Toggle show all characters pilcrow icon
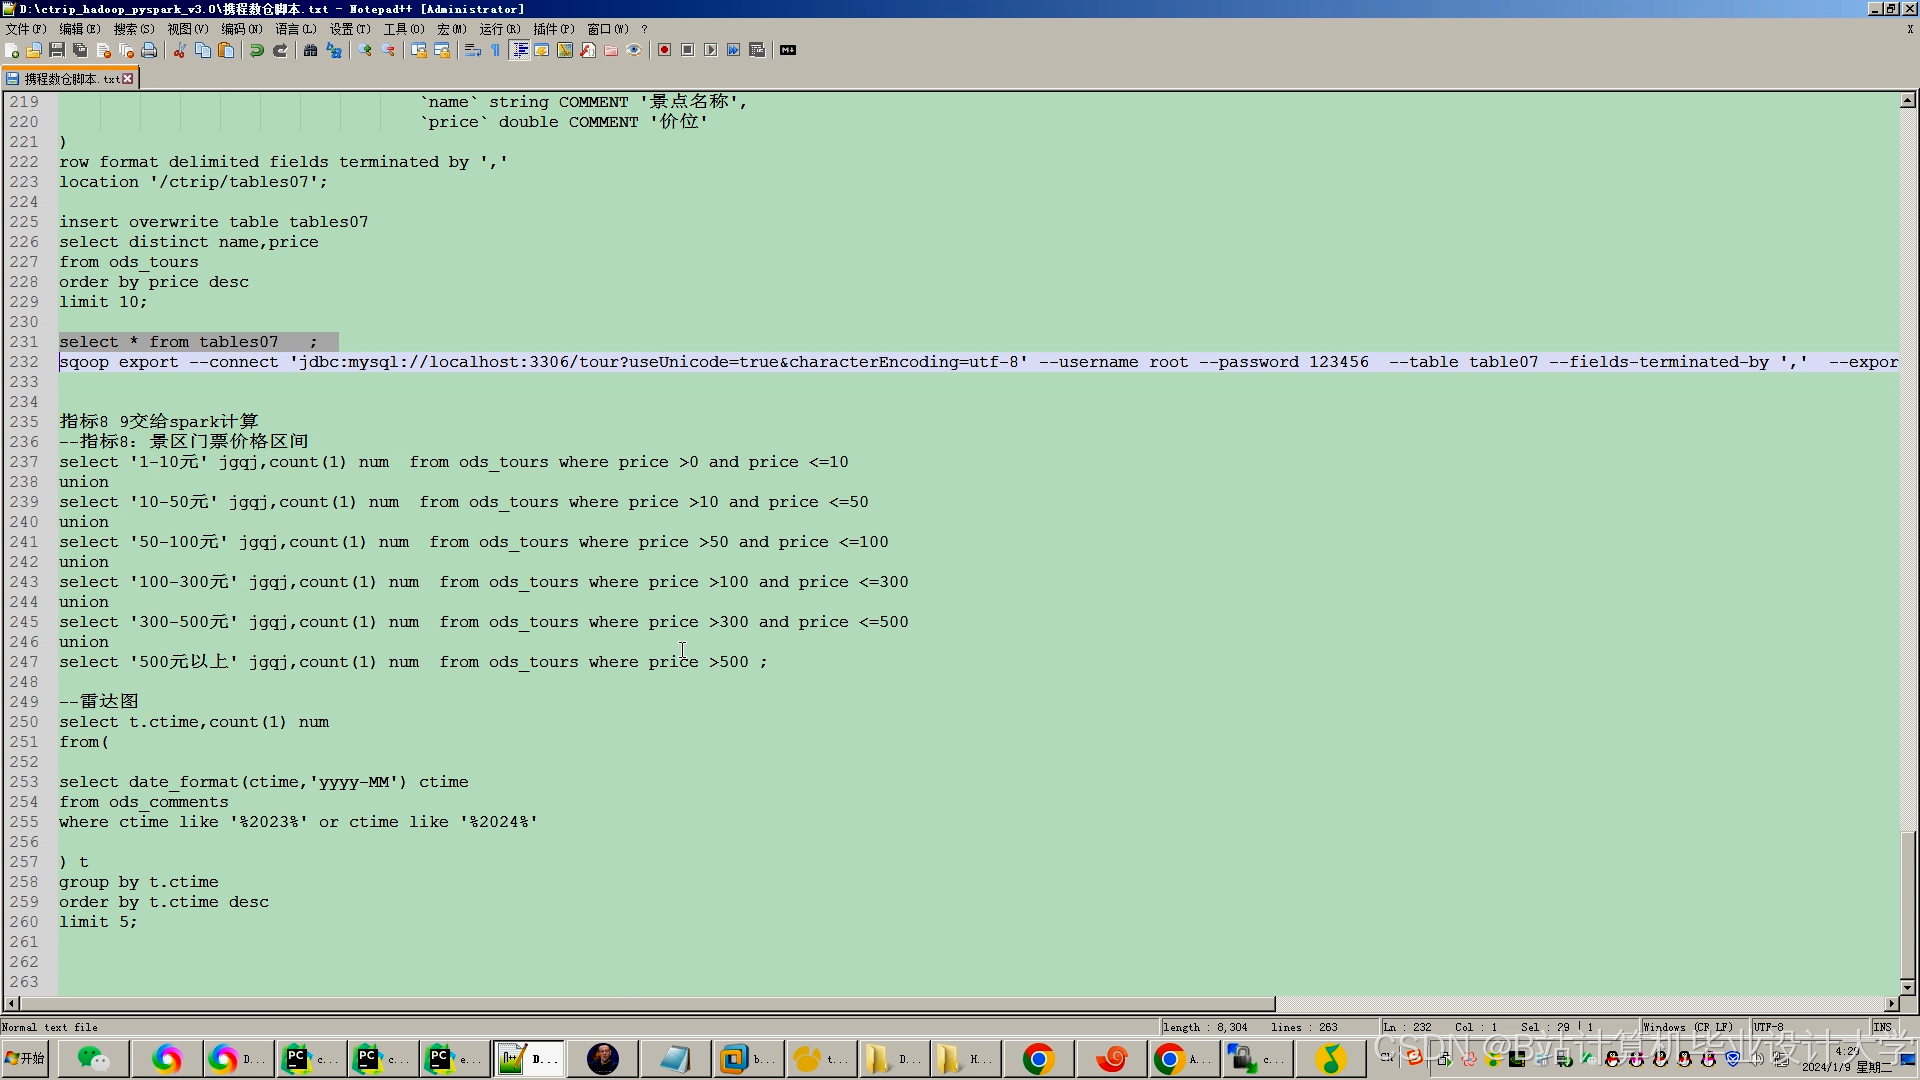The width and height of the screenshot is (1920, 1080). pyautogui.click(x=496, y=50)
